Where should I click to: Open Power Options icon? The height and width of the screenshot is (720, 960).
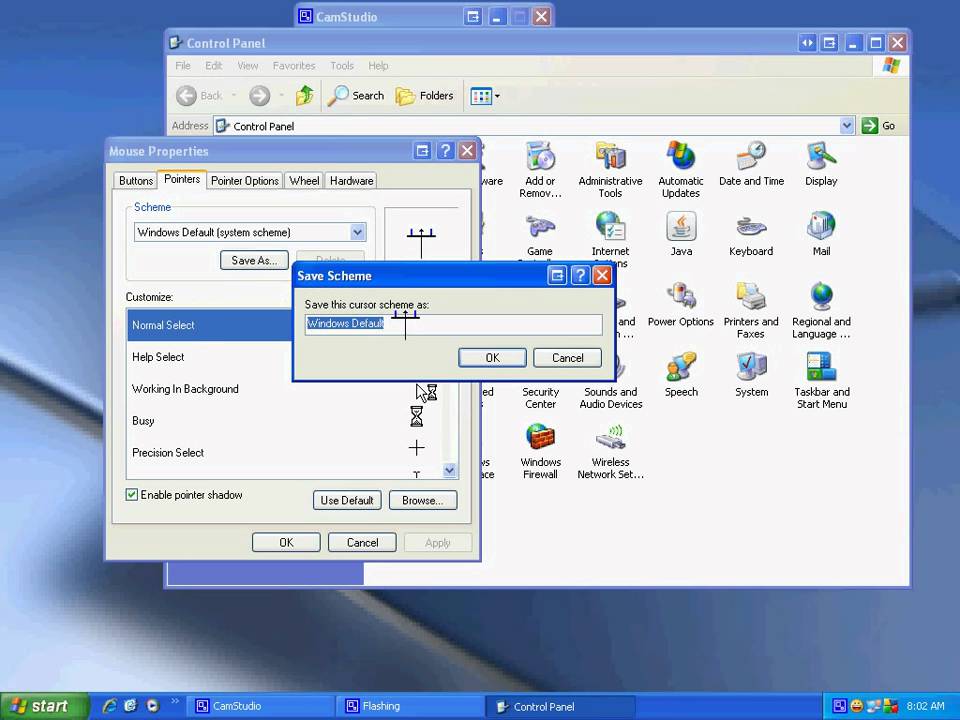coord(681,304)
